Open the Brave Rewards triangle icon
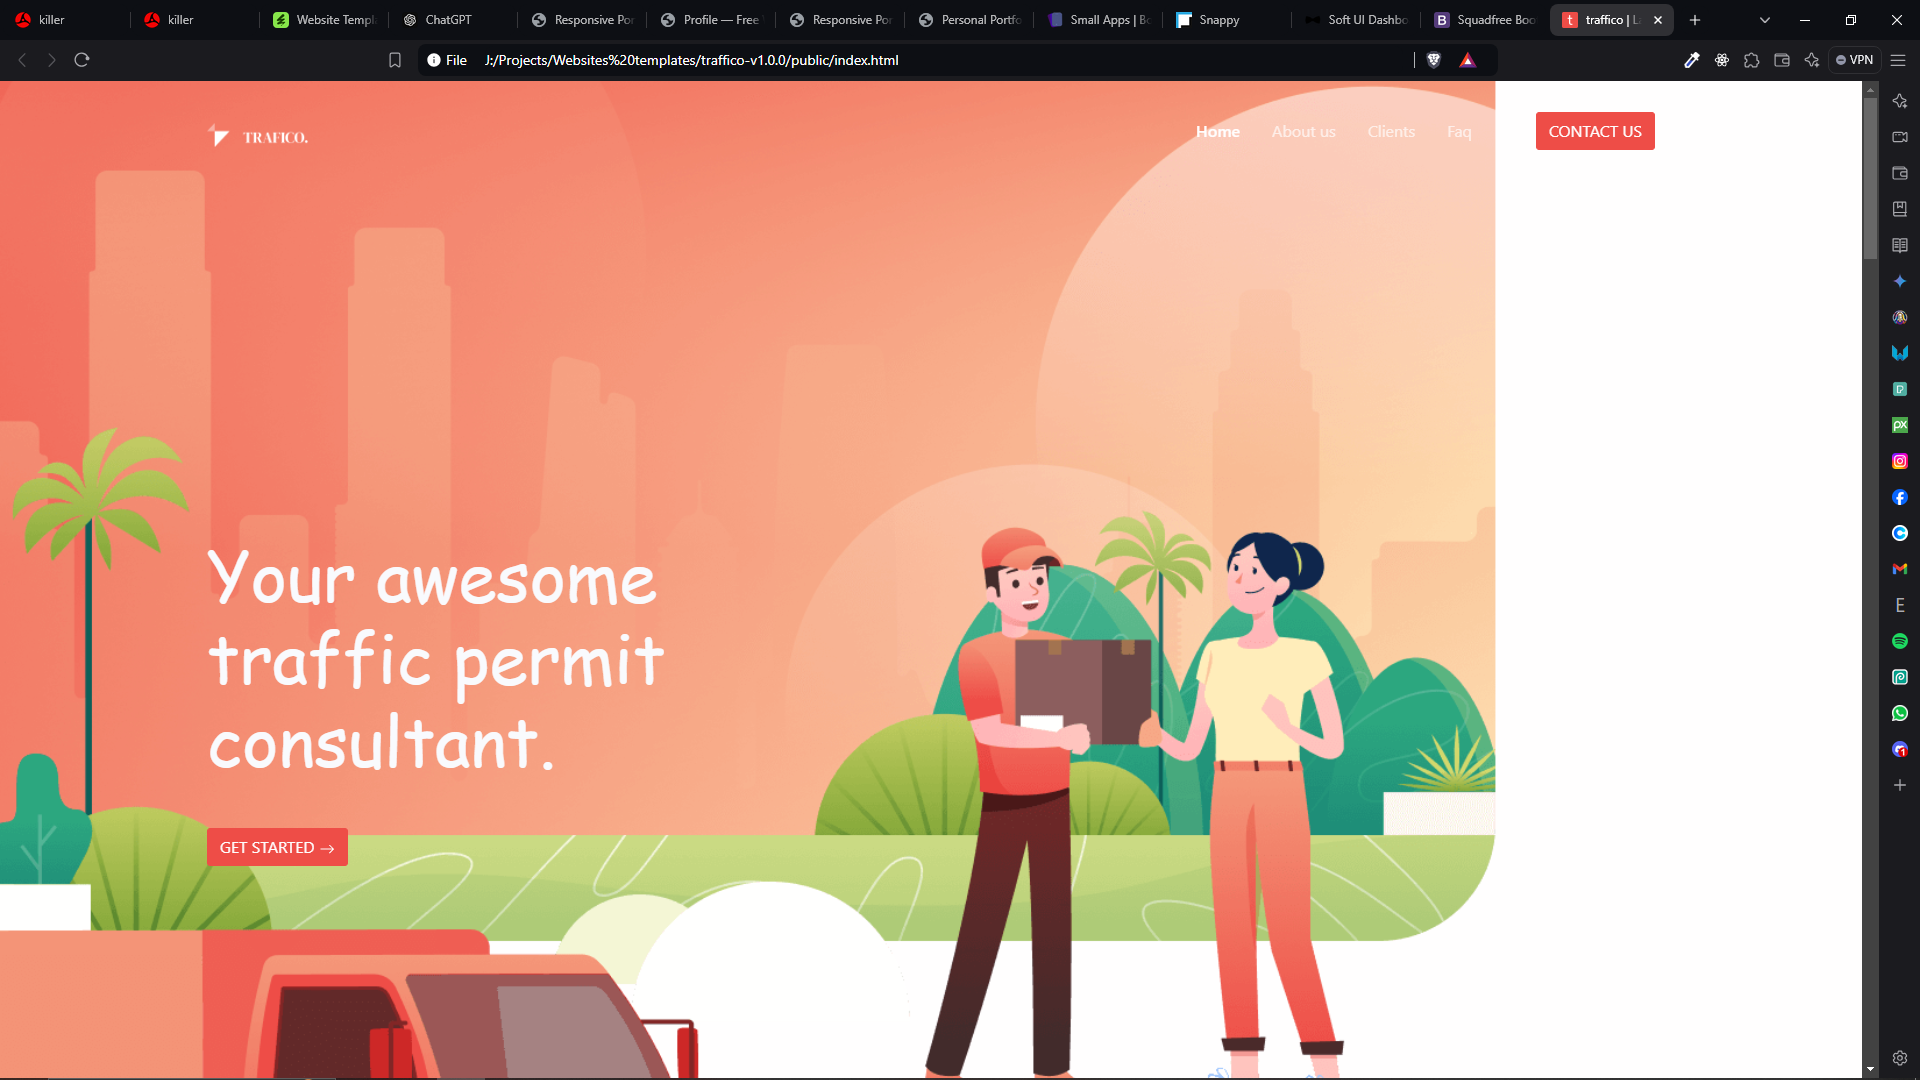The height and width of the screenshot is (1080, 1920). 1468,60
